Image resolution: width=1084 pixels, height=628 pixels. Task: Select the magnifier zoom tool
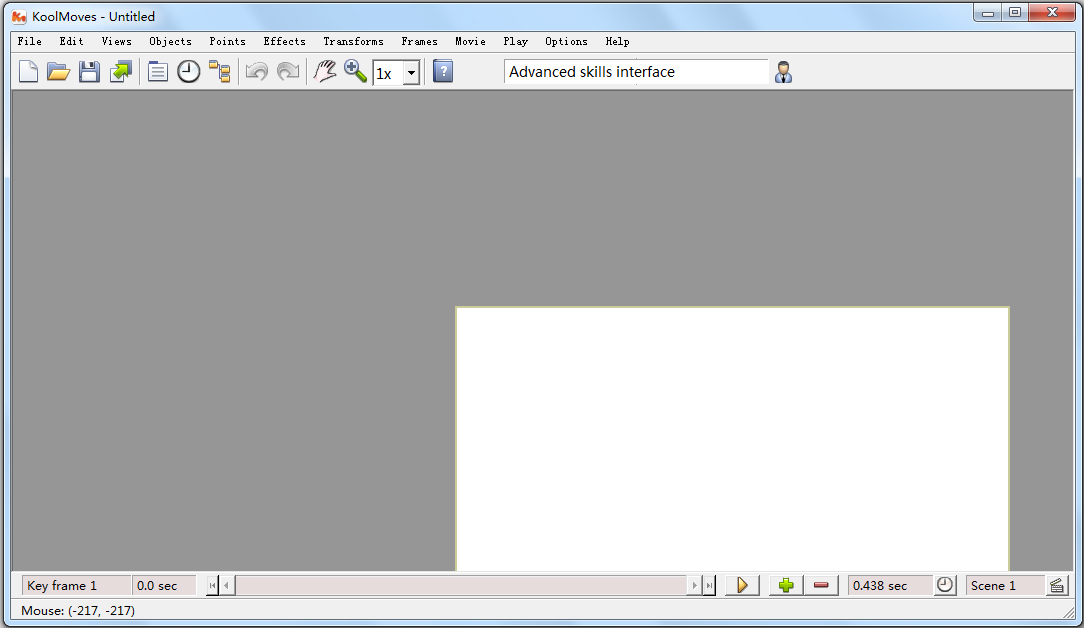point(355,71)
